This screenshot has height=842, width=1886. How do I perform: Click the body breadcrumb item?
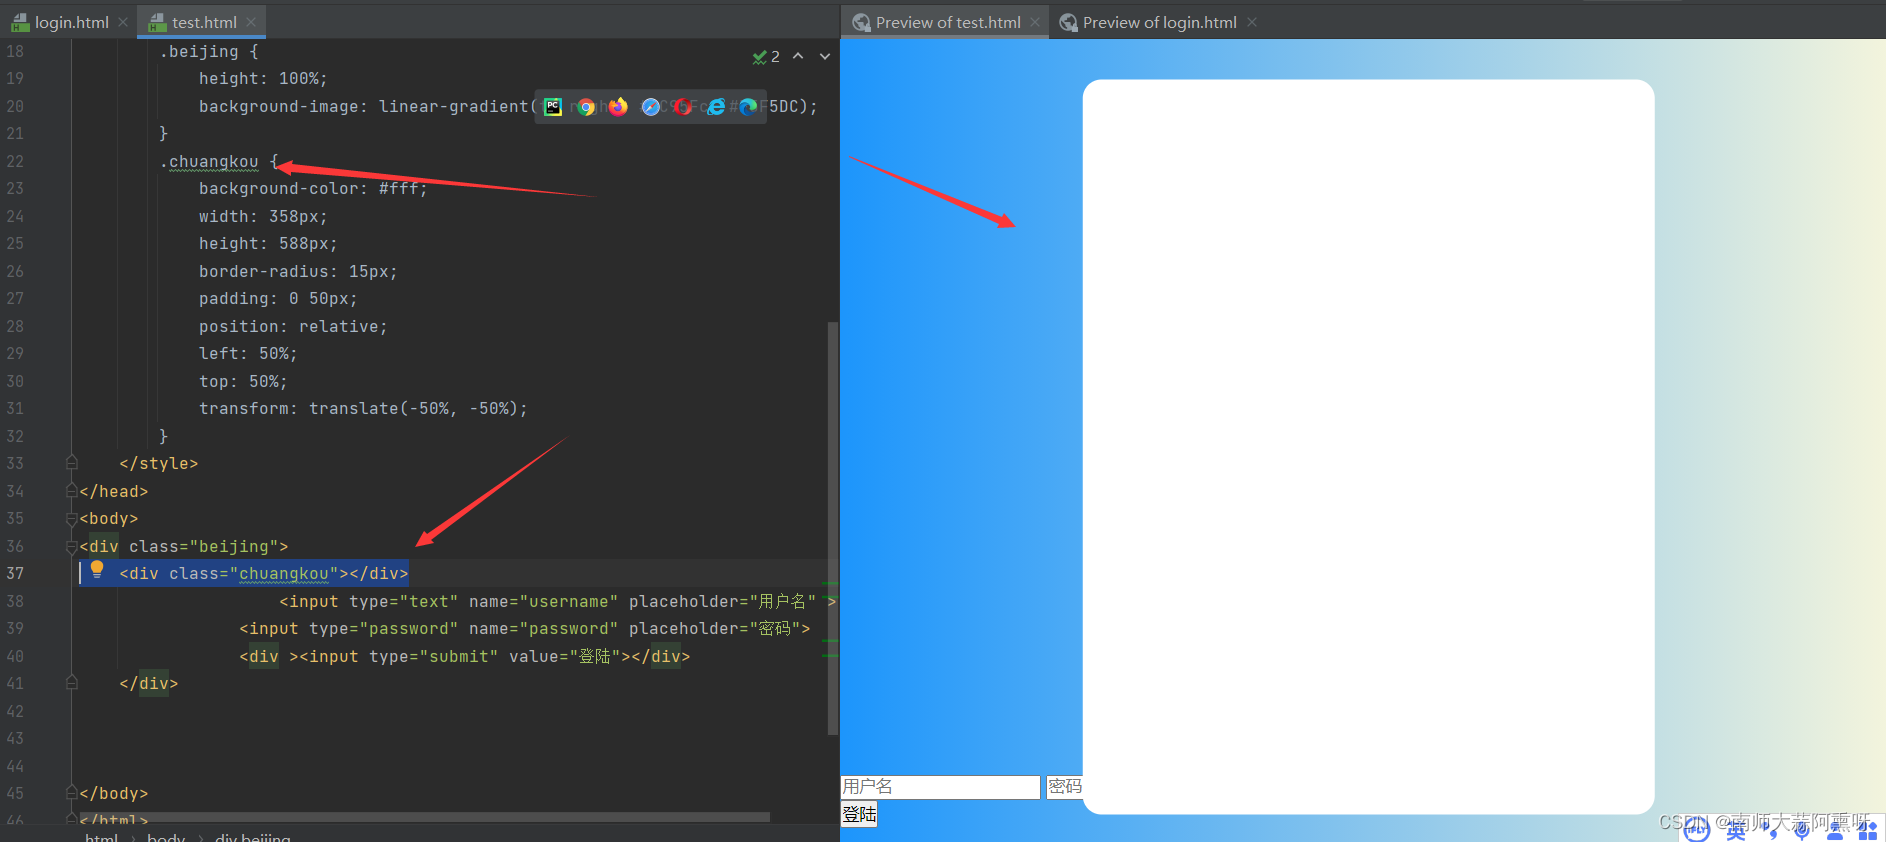click(166, 836)
